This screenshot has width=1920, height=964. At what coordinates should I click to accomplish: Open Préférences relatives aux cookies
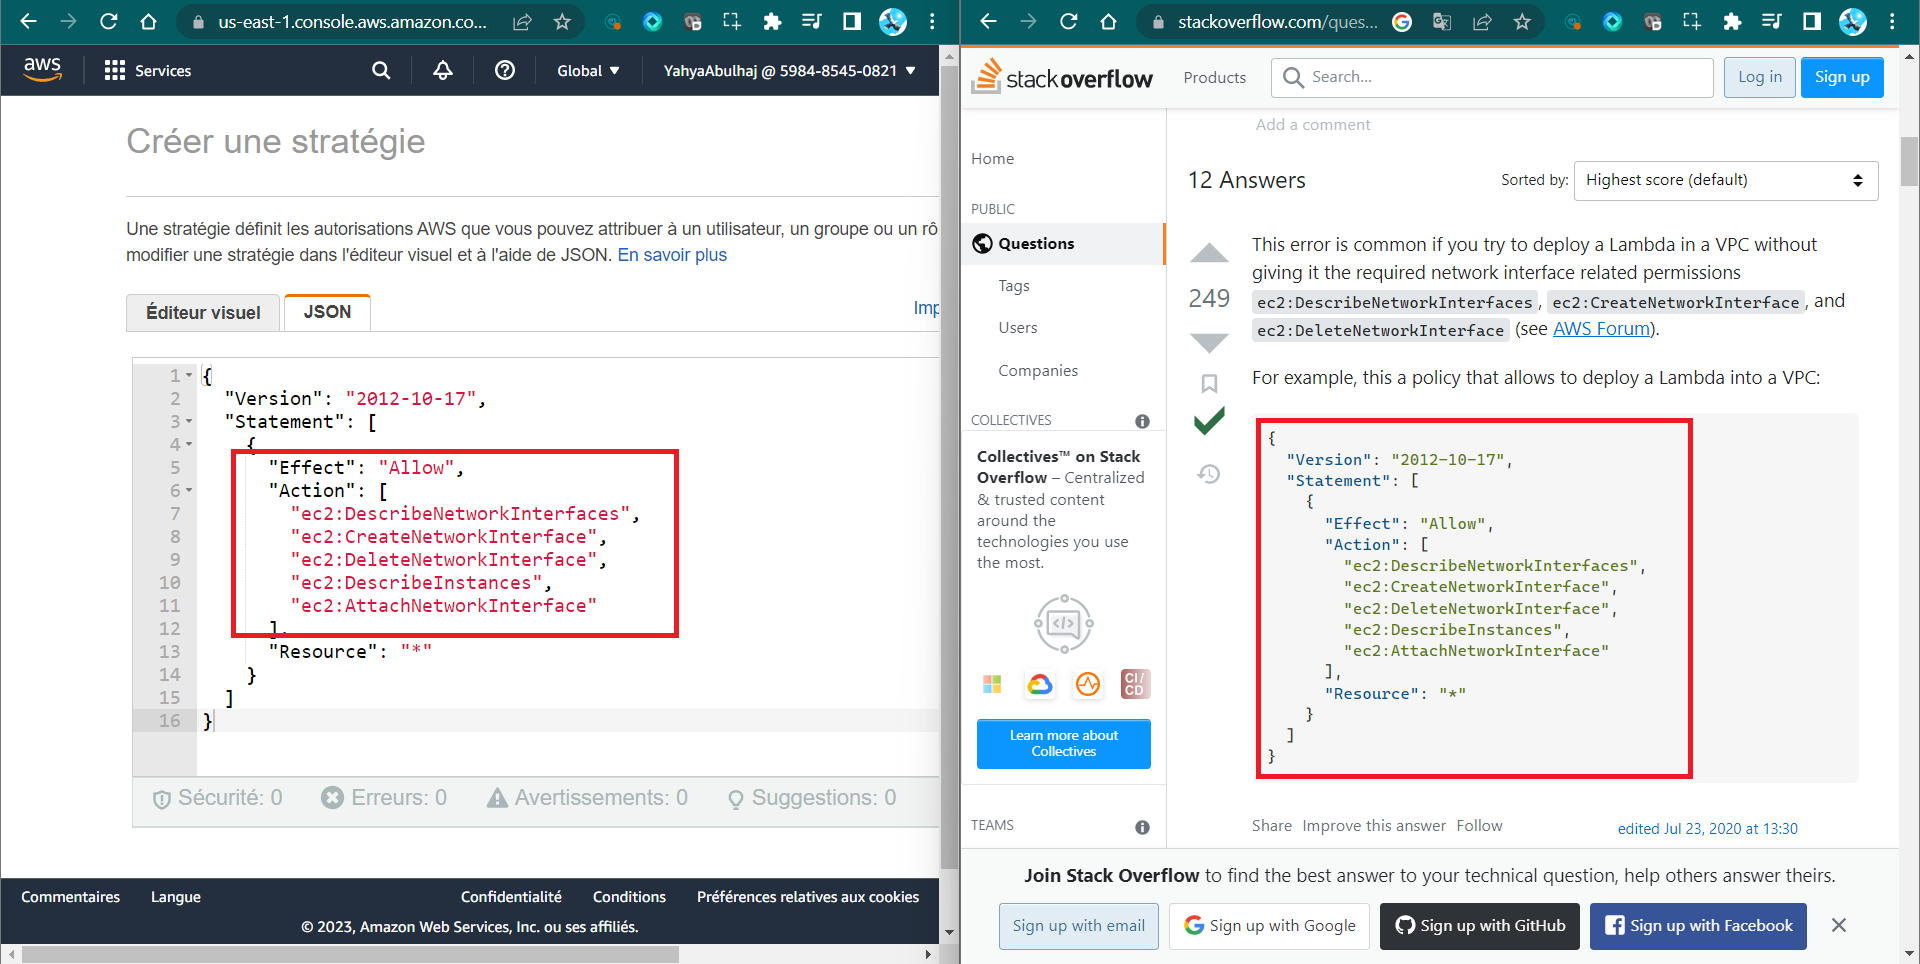click(x=808, y=897)
